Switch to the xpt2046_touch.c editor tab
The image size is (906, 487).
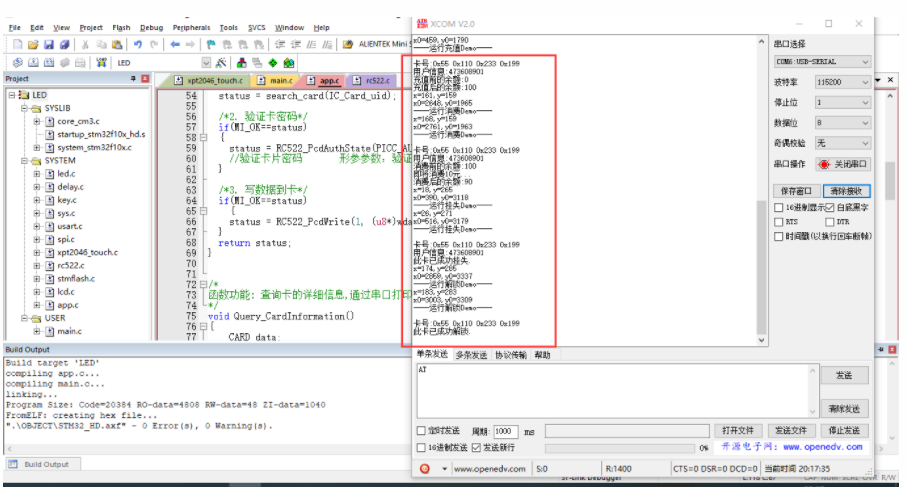tap(210, 80)
